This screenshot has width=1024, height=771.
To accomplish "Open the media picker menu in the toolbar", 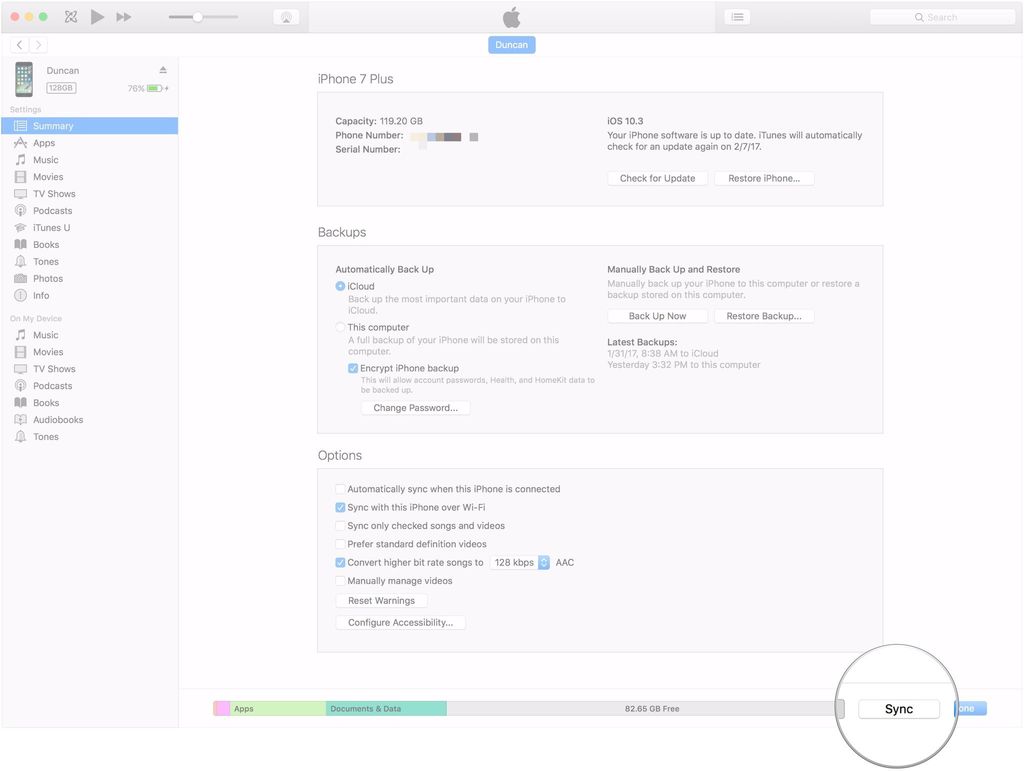I will (737, 16).
